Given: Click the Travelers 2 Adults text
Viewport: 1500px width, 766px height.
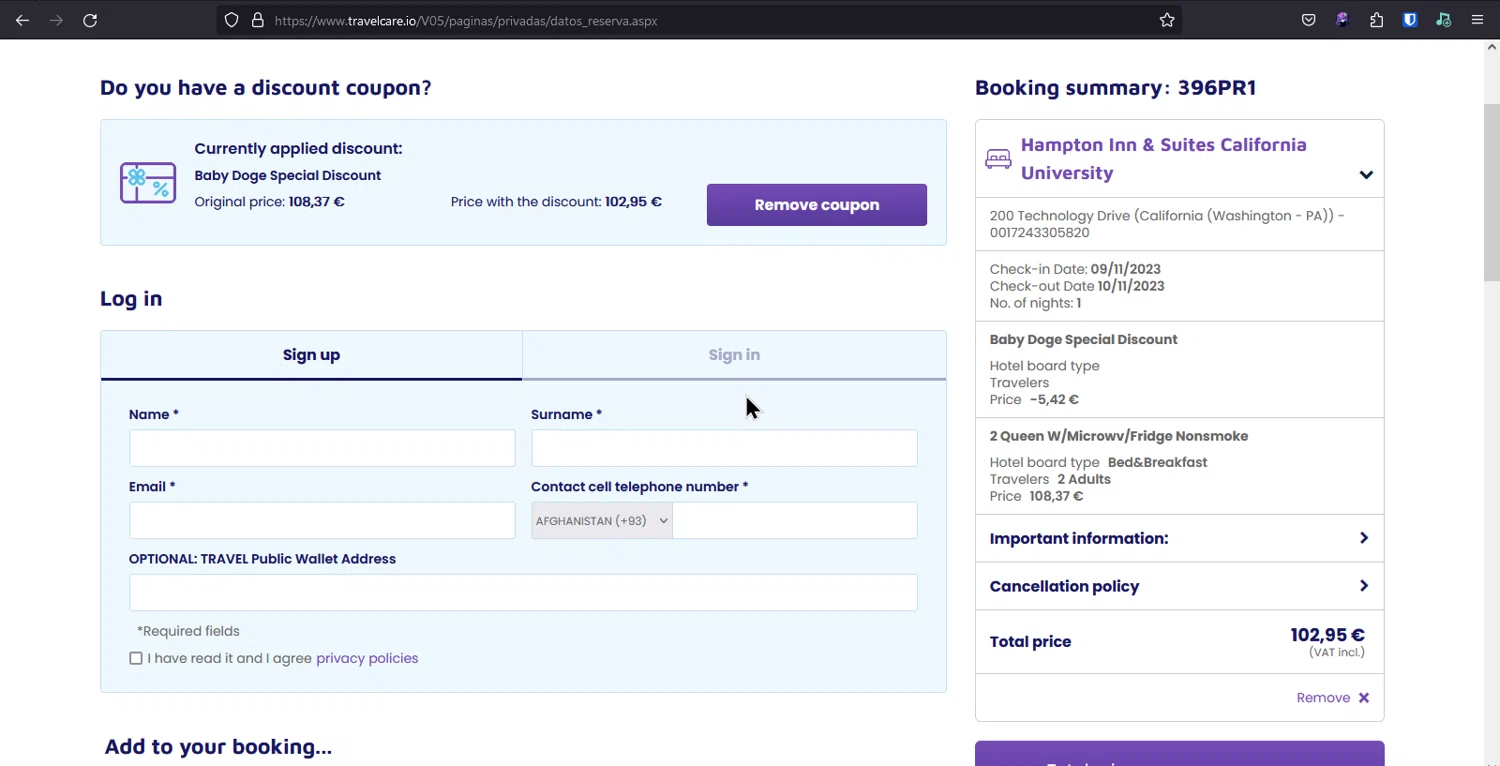Looking at the screenshot, I should pyautogui.click(x=1050, y=479).
